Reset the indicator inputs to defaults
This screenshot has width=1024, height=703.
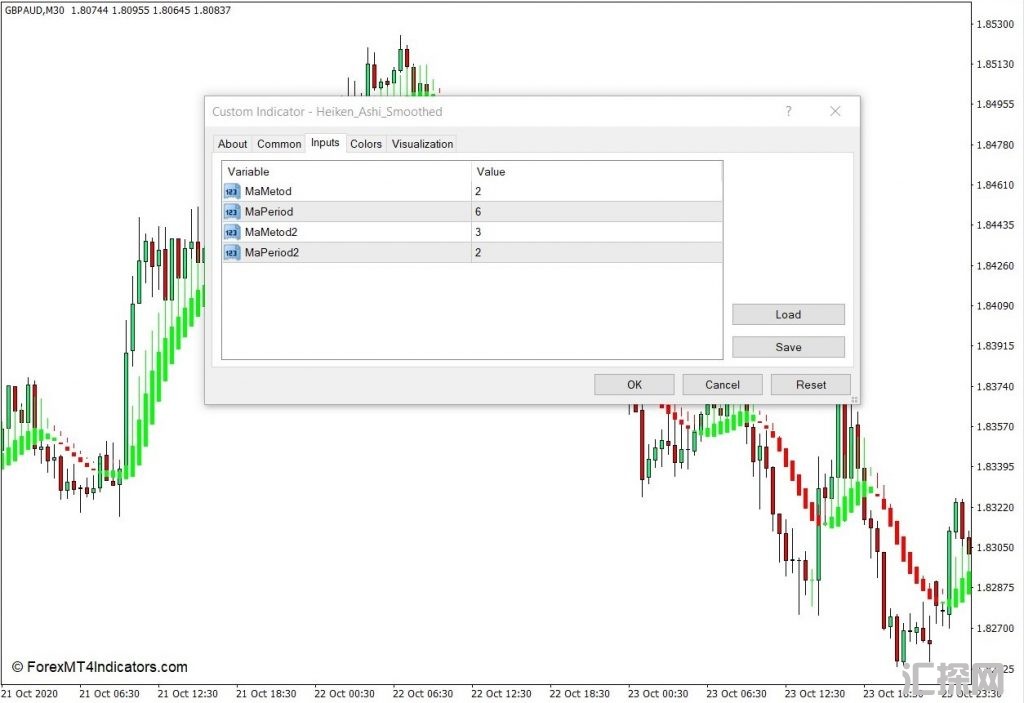click(811, 385)
